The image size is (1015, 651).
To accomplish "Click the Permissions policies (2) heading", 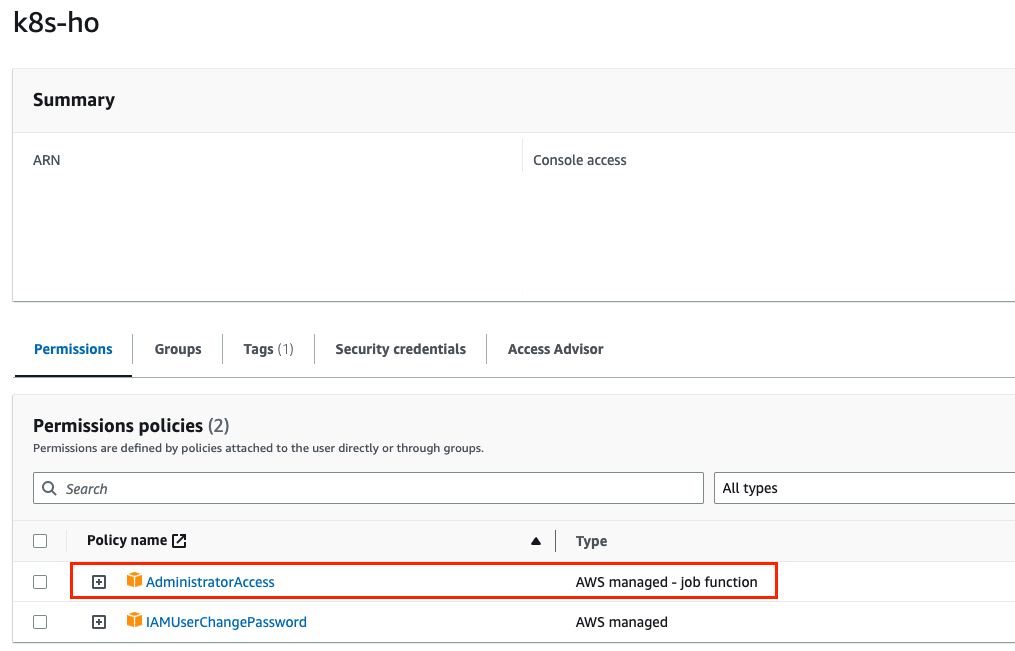I will click(x=131, y=425).
